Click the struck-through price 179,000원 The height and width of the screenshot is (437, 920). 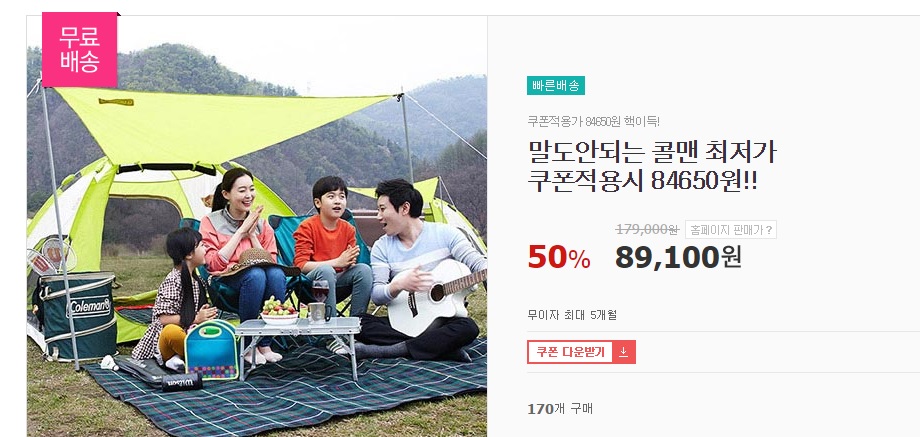(x=647, y=229)
